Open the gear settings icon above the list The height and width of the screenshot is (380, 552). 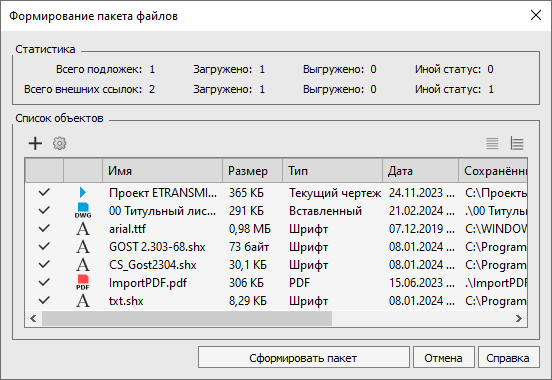59,143
